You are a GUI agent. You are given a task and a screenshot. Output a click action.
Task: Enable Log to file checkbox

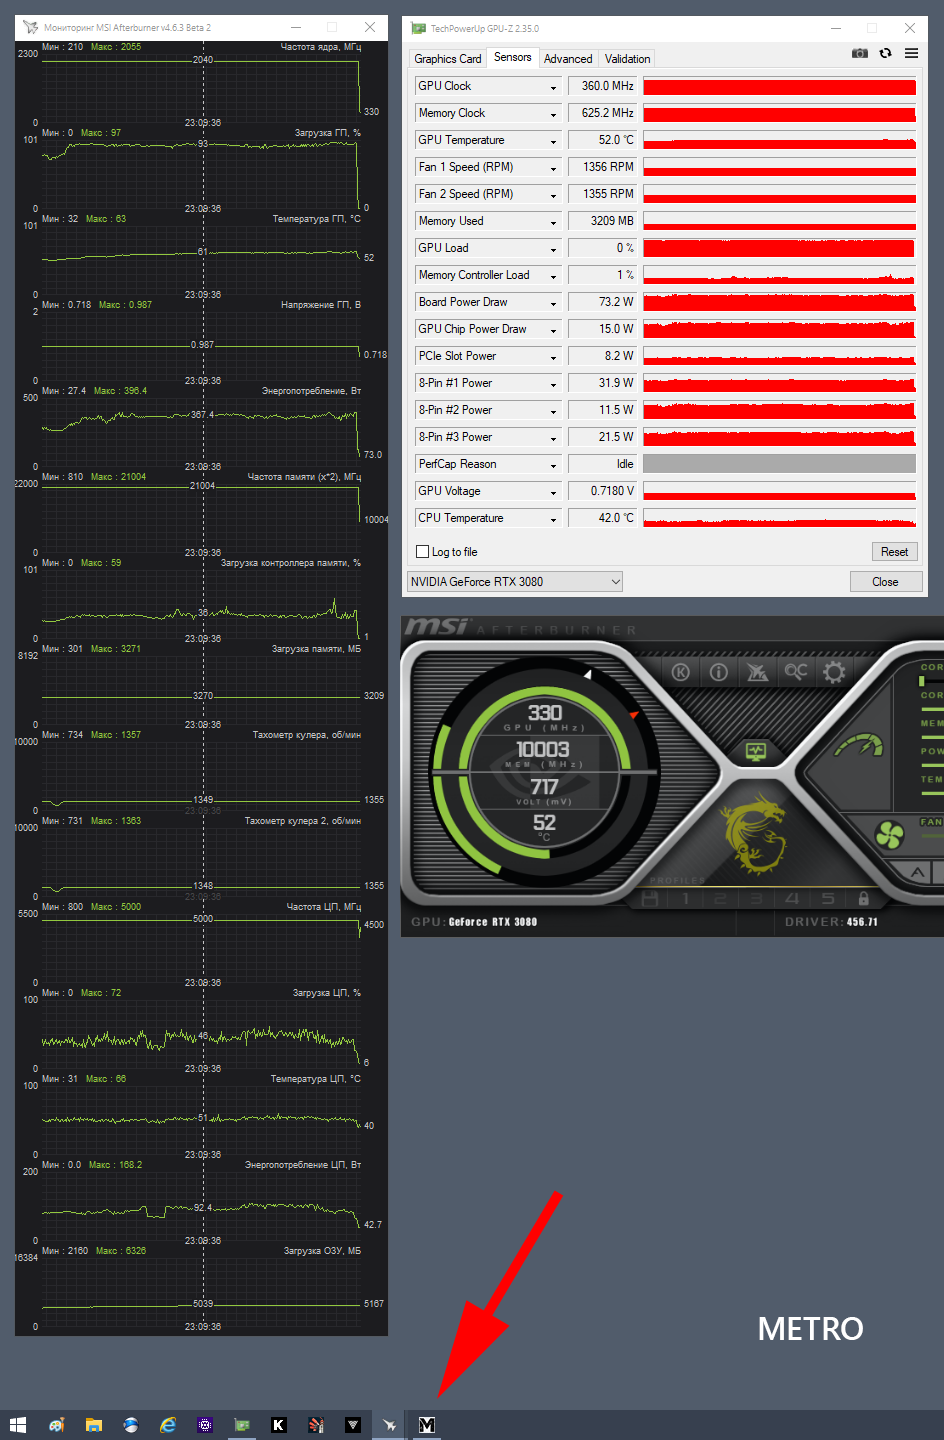(422, 552)
